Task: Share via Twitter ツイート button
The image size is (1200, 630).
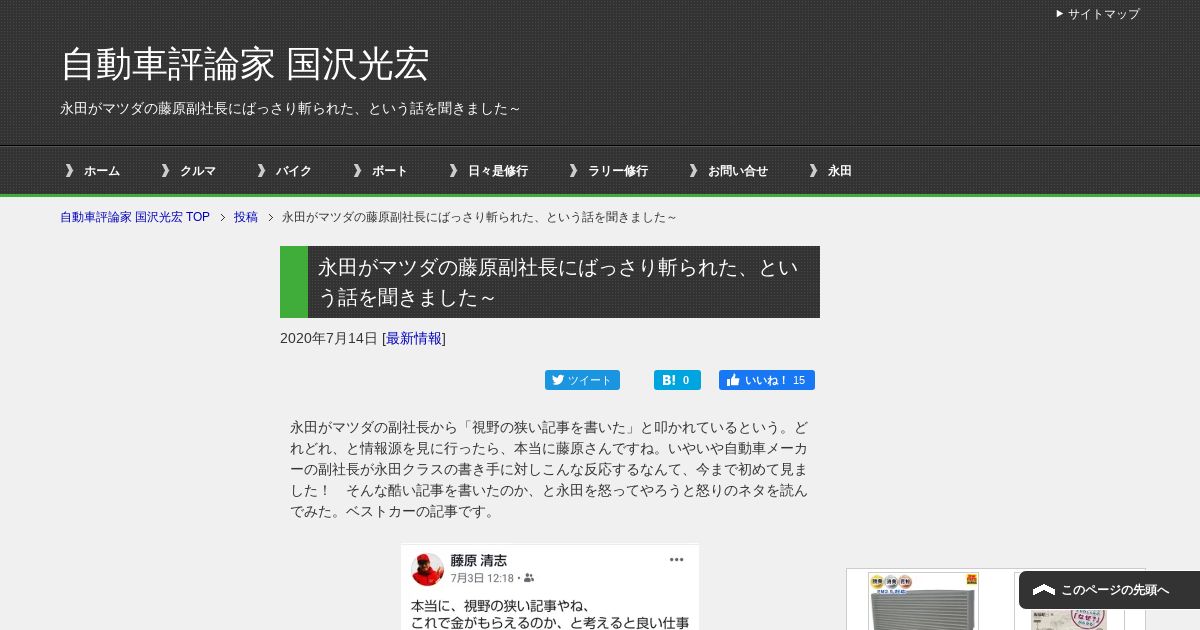Action: [x=582, y=380]
